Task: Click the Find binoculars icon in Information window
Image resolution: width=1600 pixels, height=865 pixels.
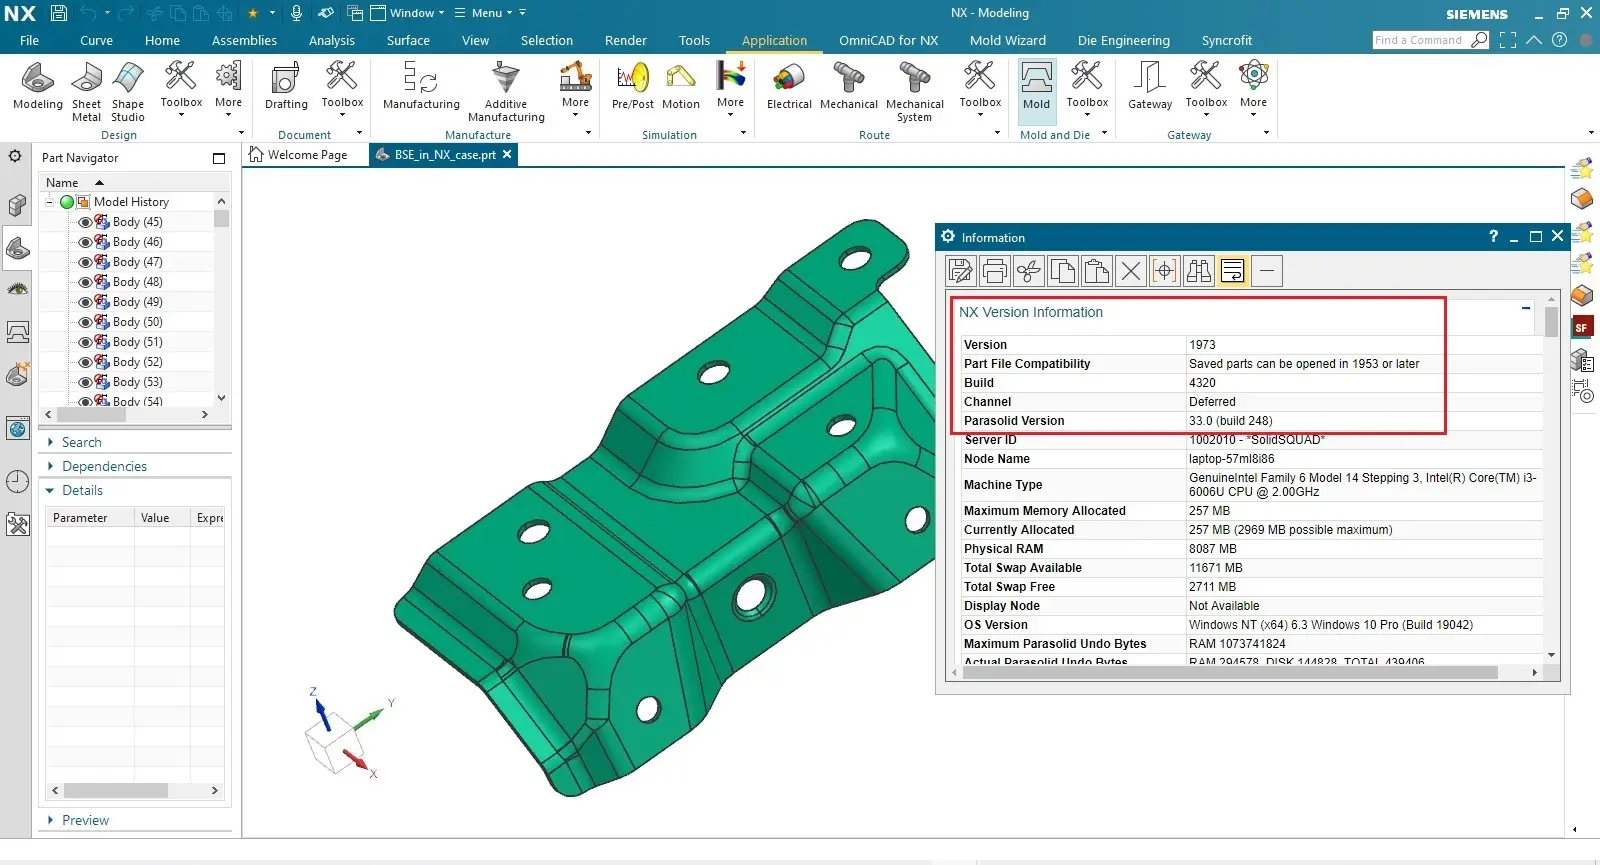Action: coord(1199,271)
